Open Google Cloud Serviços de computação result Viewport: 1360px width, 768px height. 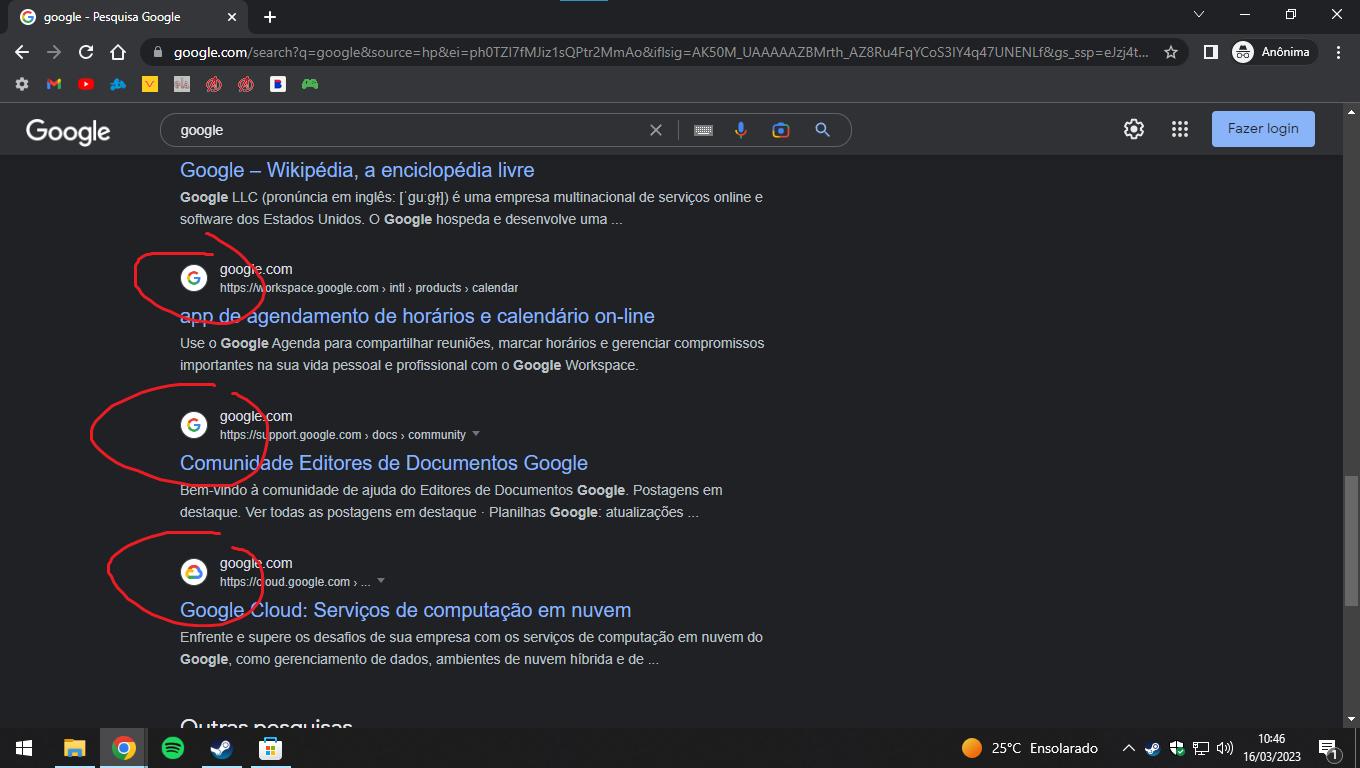[405, 610]
